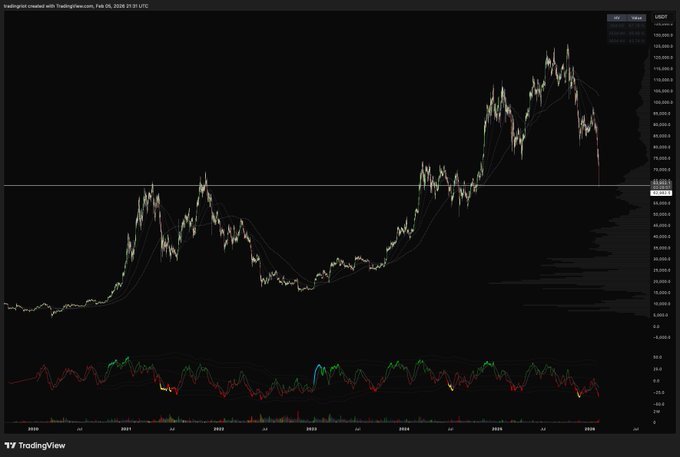Click the 130,000.0 price axis label
This screenshot has height=457, width=680.
click(664, 35)
